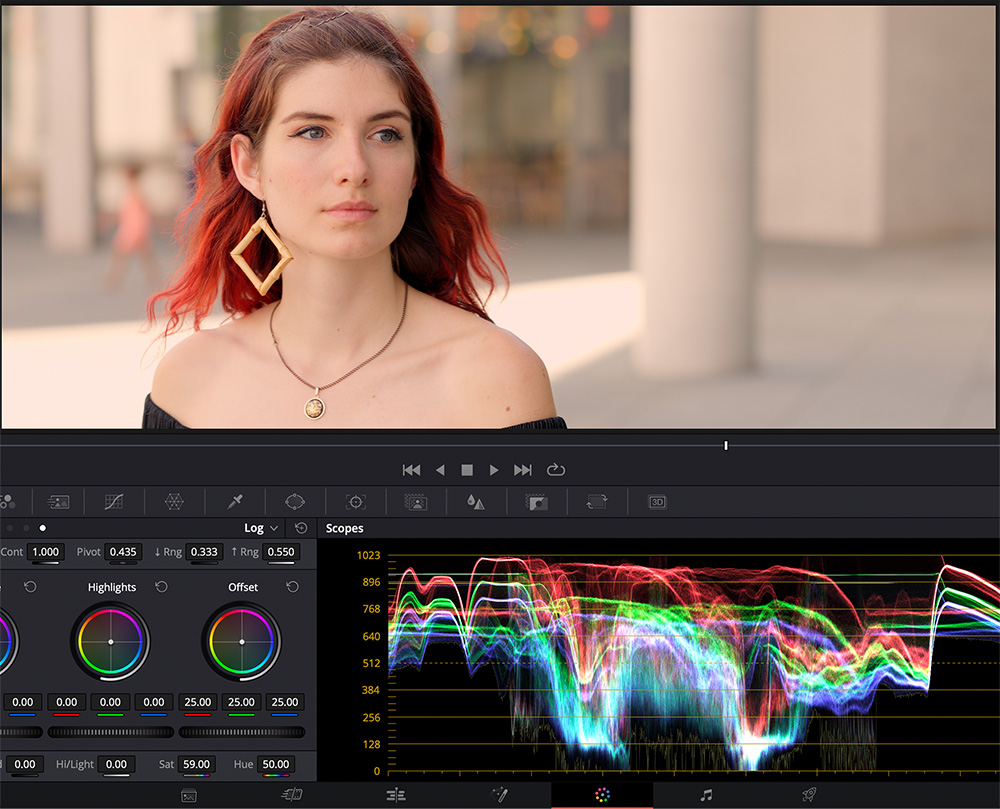Image resolution: width=1000 pixels, height=809 pixels.
Task: Reset the Offset wheel
Action: pyautogui.click(x=292, y=587)
